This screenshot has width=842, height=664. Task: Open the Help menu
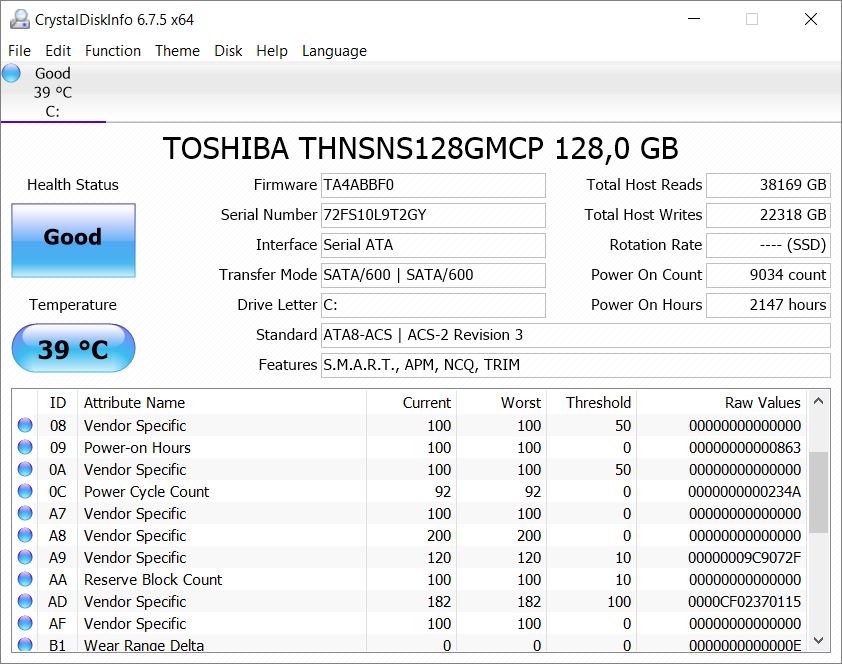click(x=272, y=50)
